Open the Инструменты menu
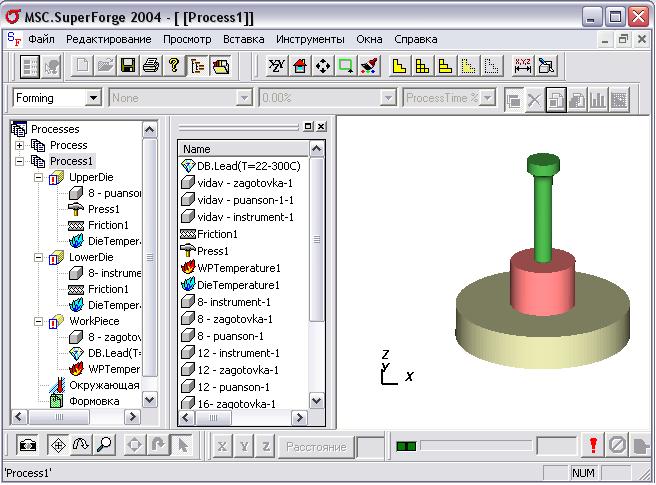 point(310,39)
